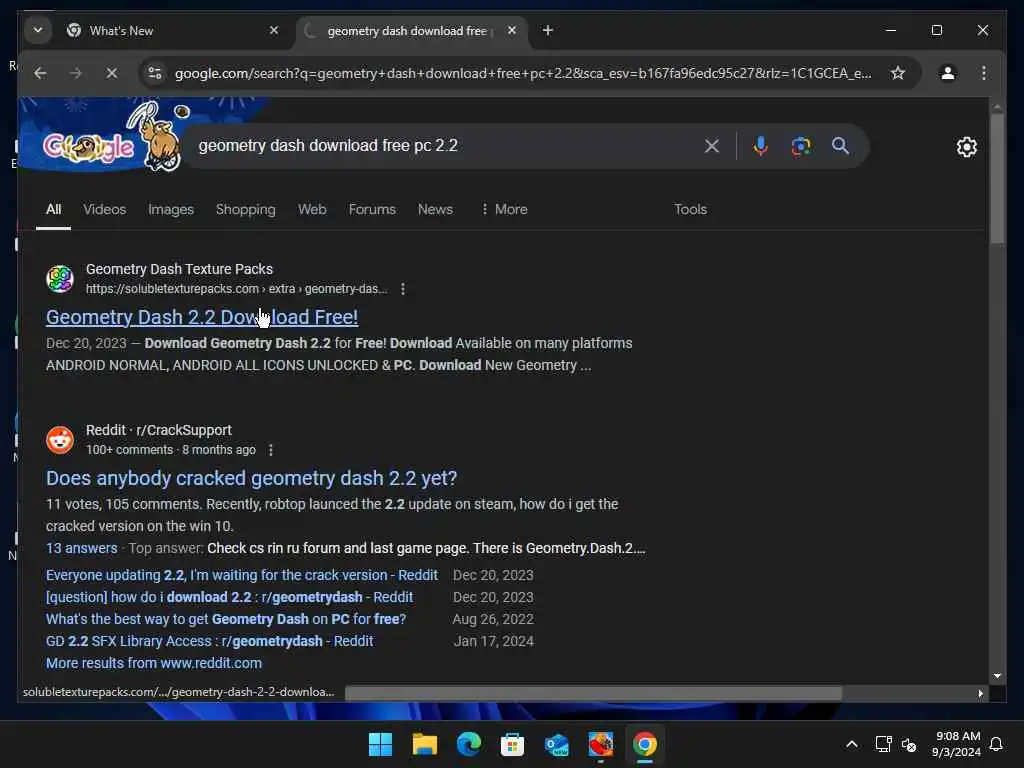The image size is (1024, 768).
Task: Open the Forums filter
Action: point(372,210)
